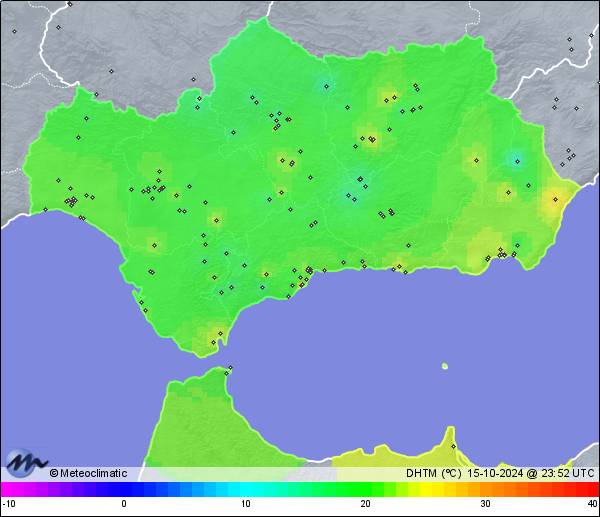Select the station marker inside the easternmost cyan cold spot

point(517,161)
